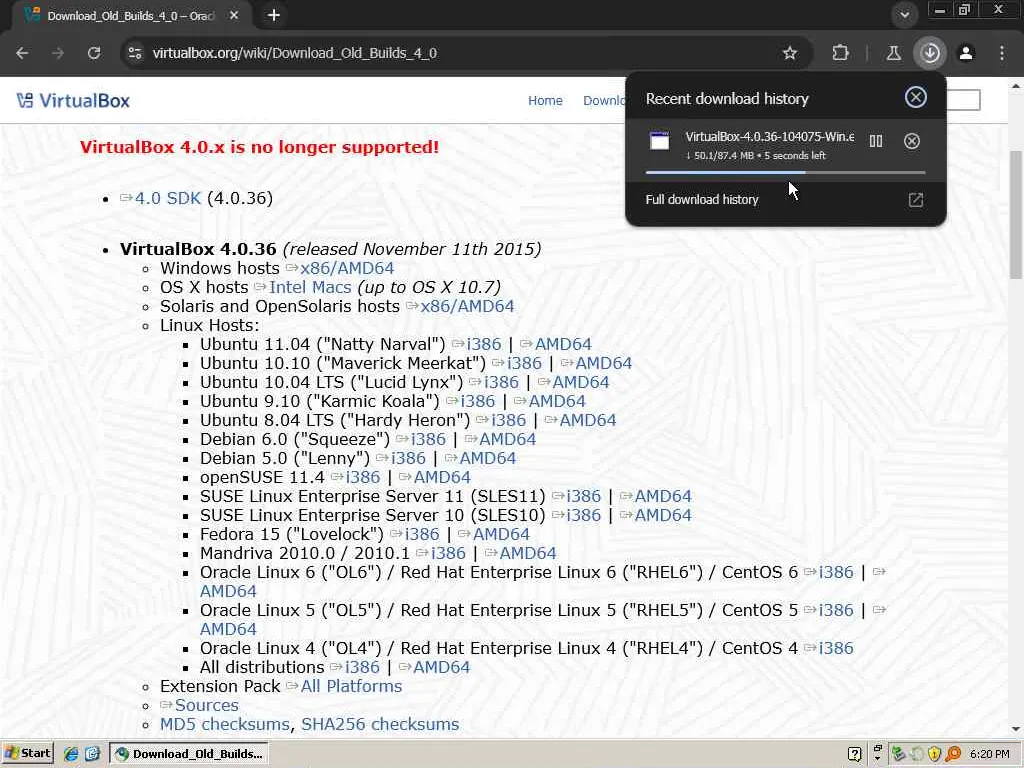This screenshot has width=1024, height=768.
Task: Open the SHA256 checksums link
Action: click(380, 724)
